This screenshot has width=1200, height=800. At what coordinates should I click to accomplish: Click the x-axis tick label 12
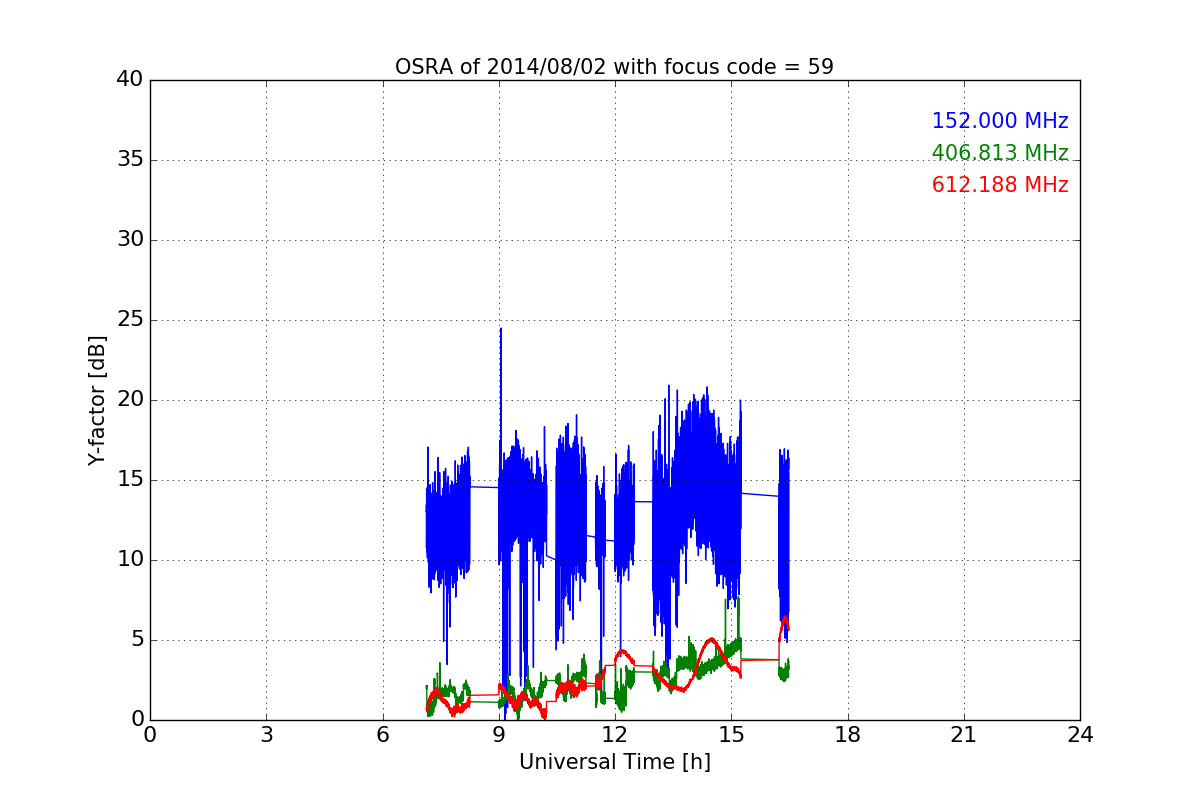615,735
